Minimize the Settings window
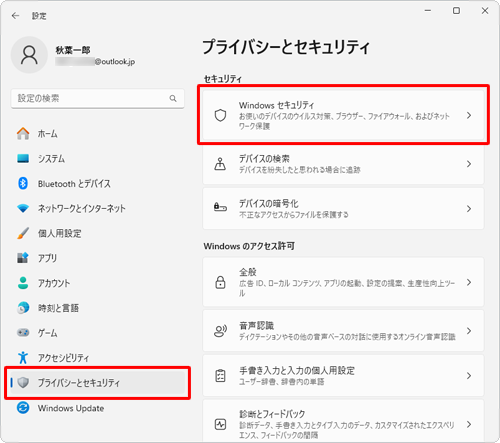The height and width of the screenshot is (443, 500). point(428,11)
